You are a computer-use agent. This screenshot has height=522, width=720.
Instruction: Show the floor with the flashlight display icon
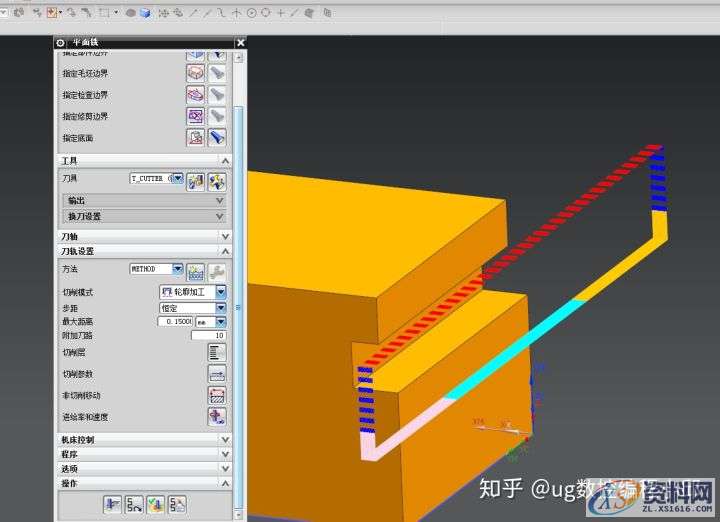pyautogui.click(x=217, y=138)
